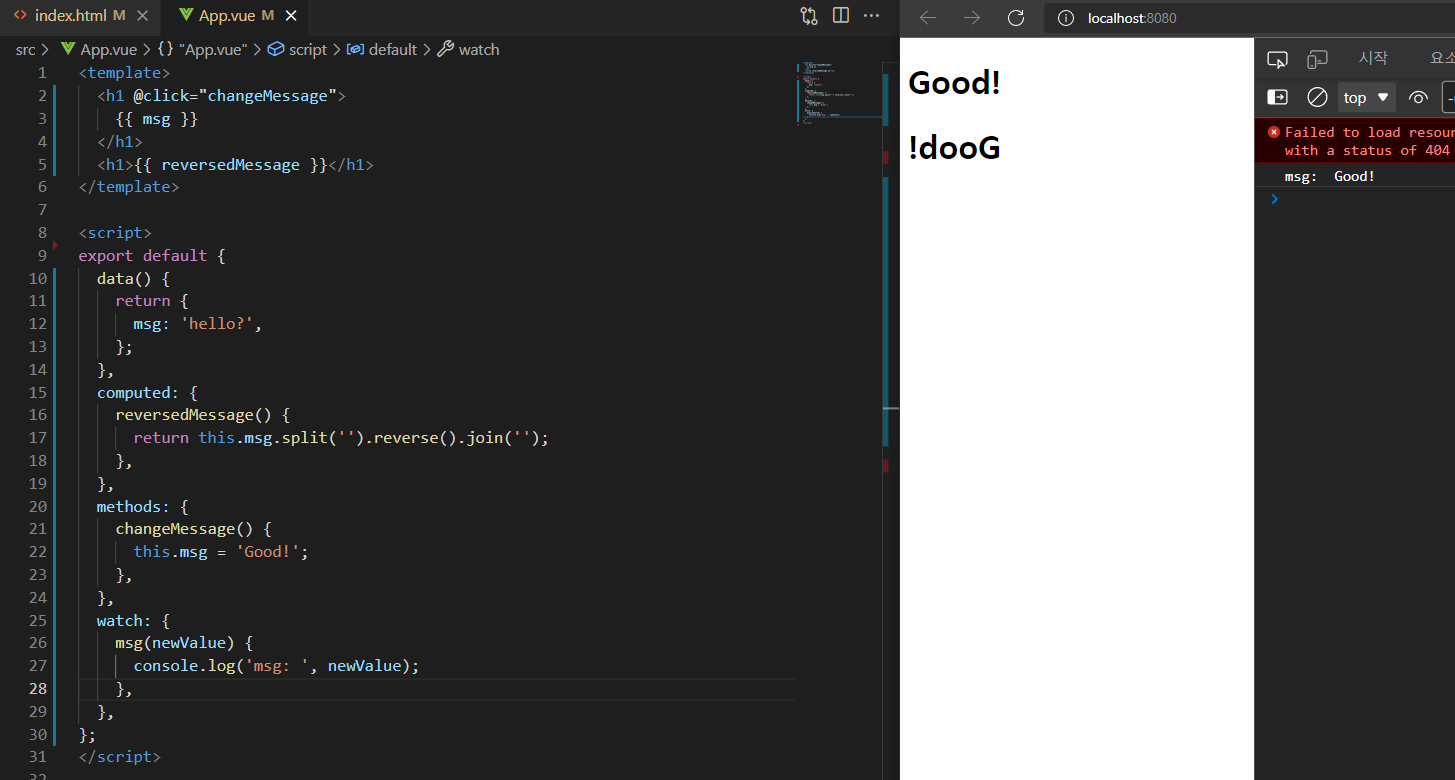Image resolution: width=1455 pixels, height=780 pixels.
Task: Clear the console output
Action: (x=1317, y=97)
